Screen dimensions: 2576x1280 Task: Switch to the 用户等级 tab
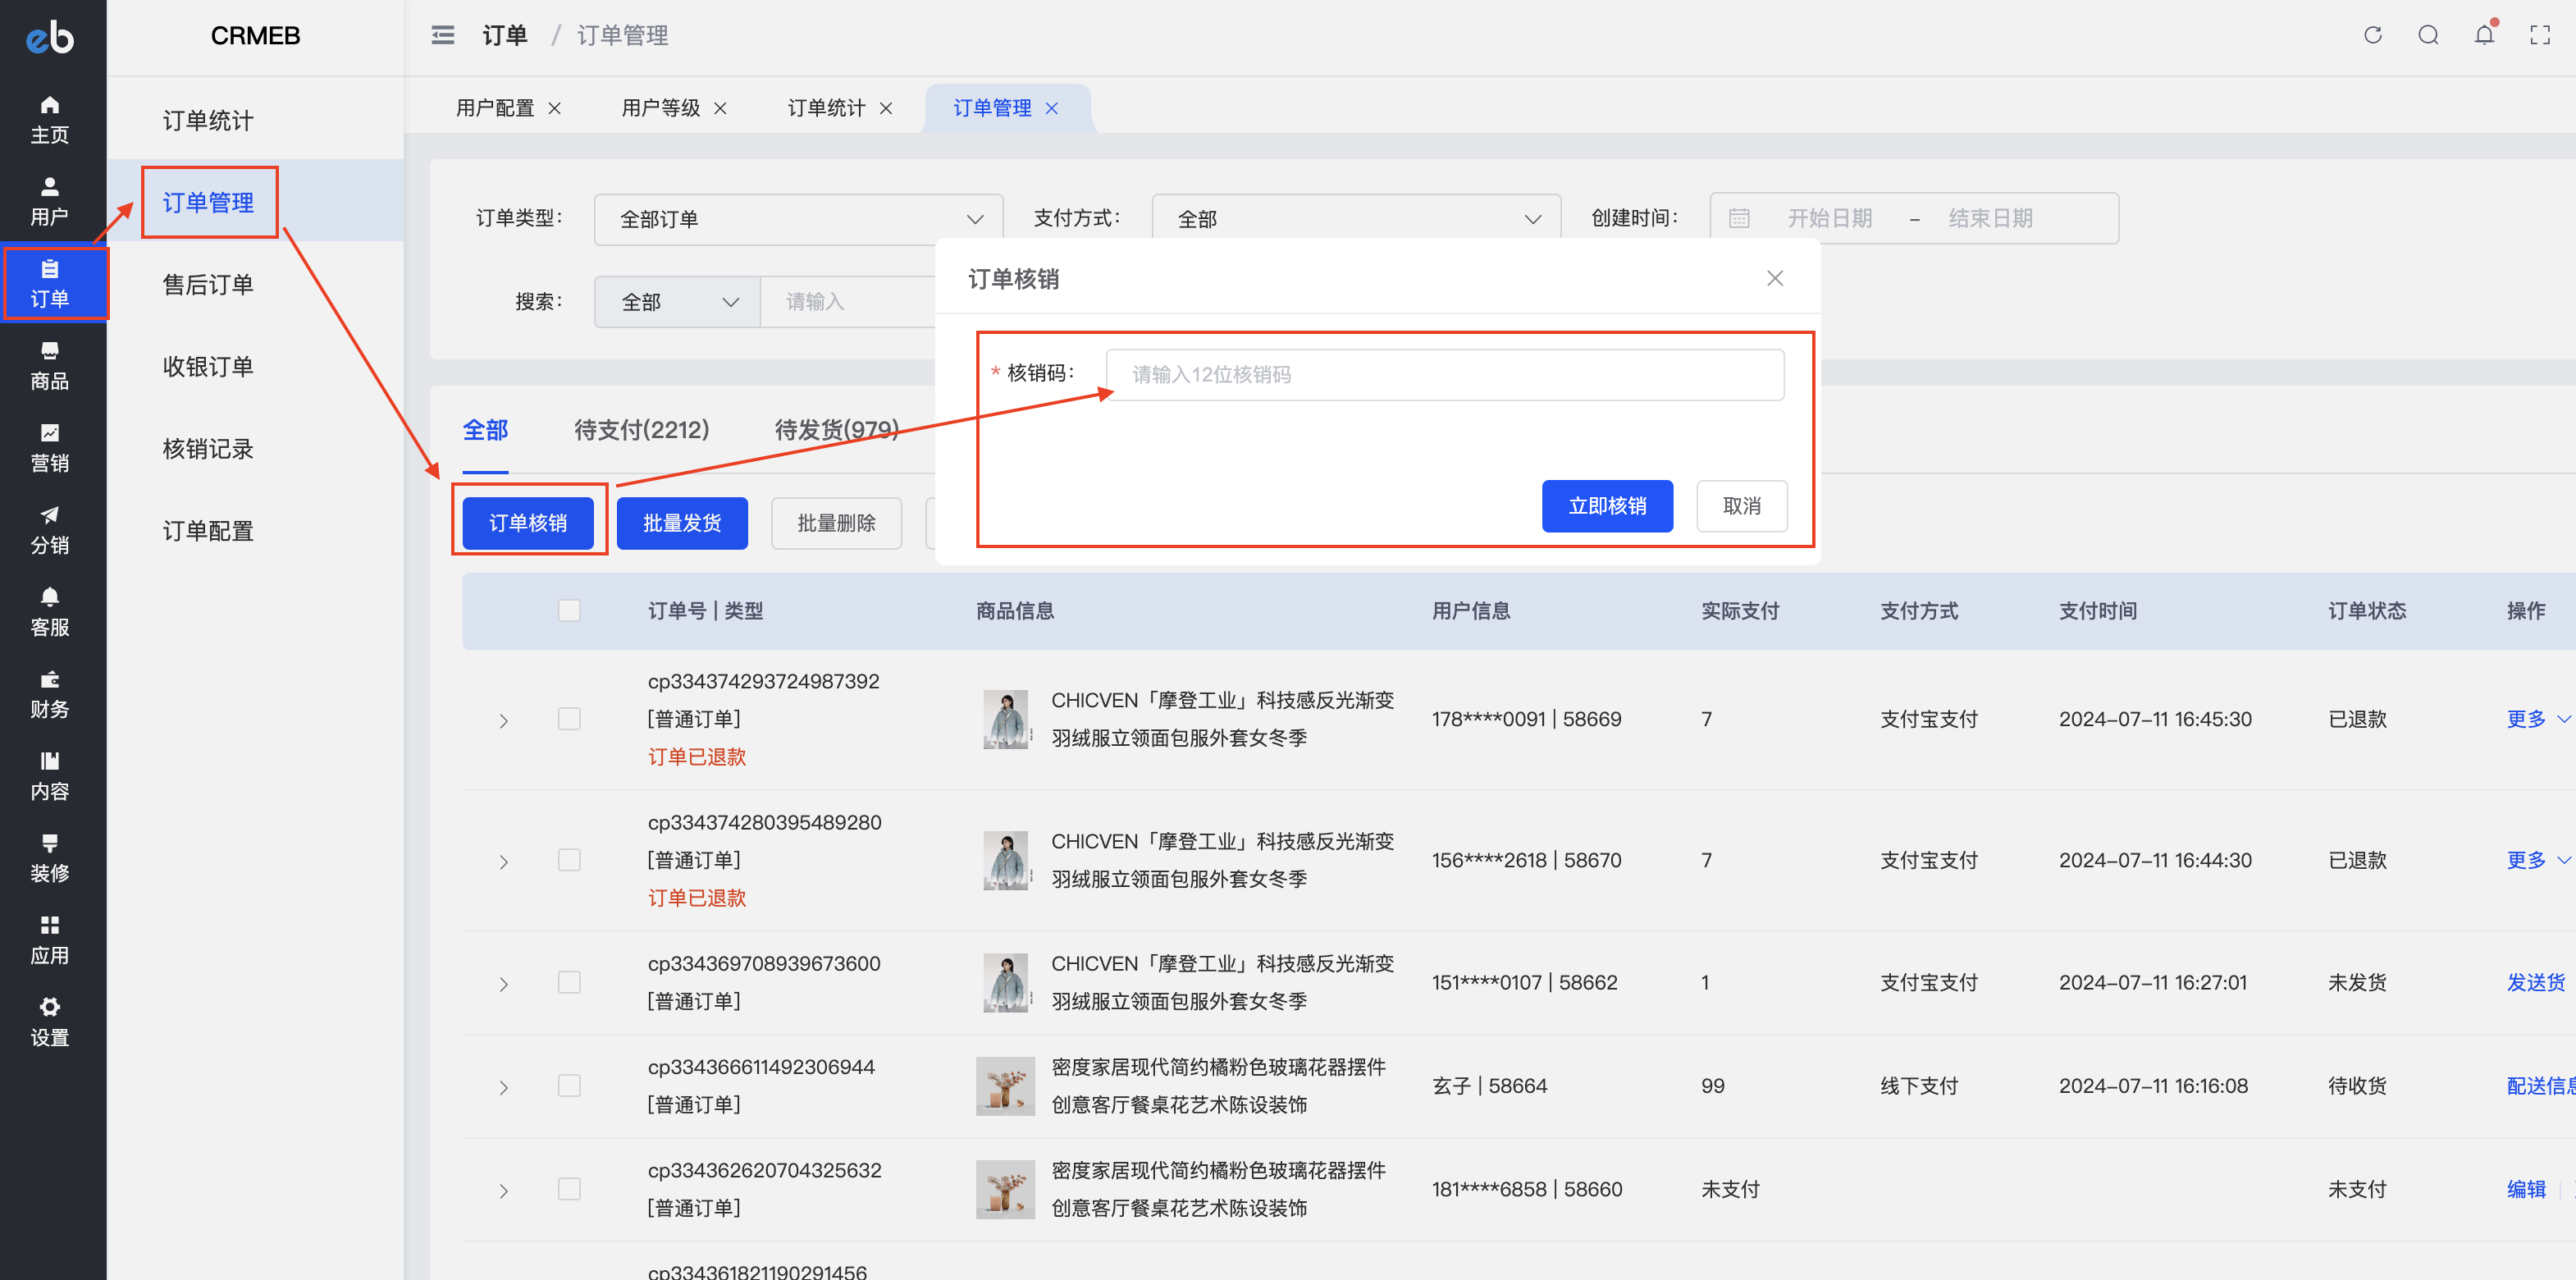[x=660, y=107]
